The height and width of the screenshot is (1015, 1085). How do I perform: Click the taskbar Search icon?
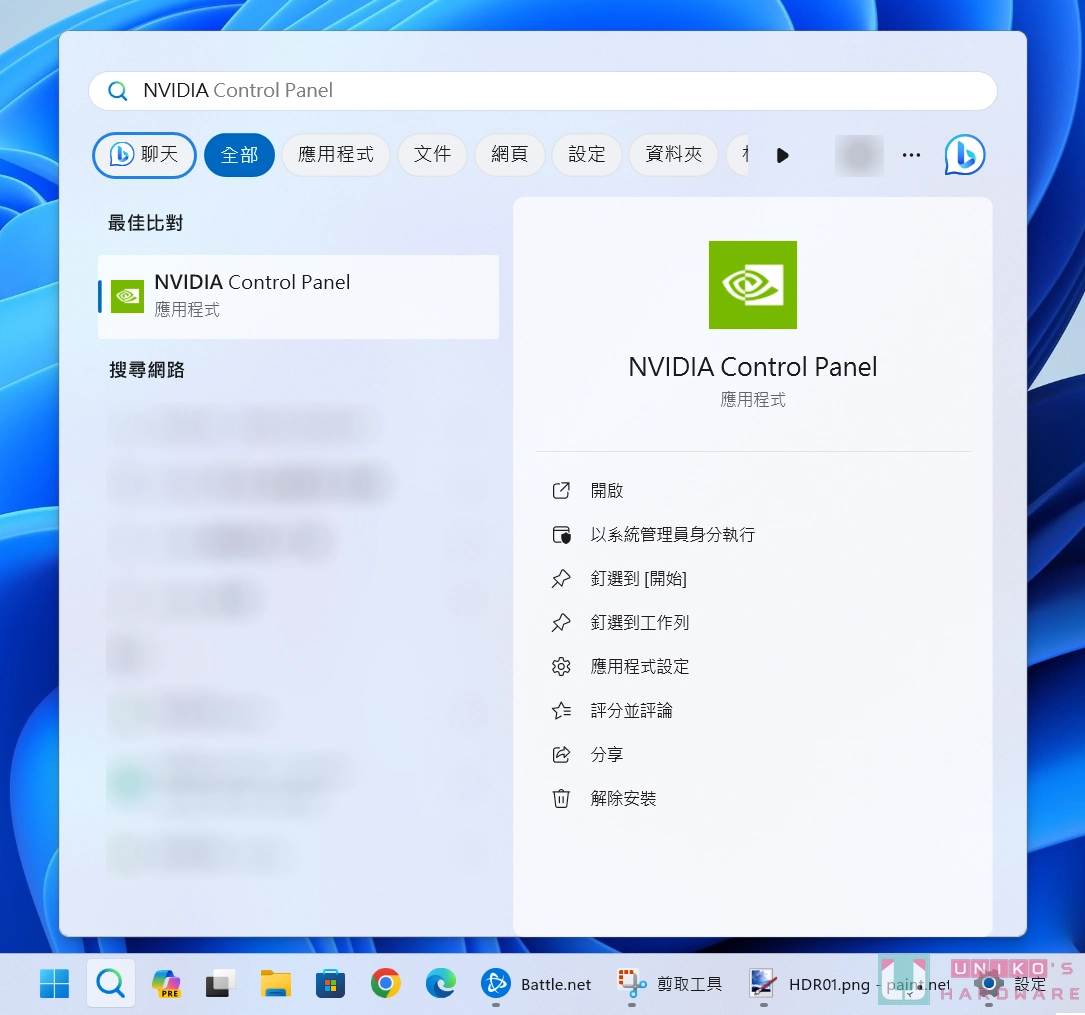pyautogui.click(x=111, y=983)
